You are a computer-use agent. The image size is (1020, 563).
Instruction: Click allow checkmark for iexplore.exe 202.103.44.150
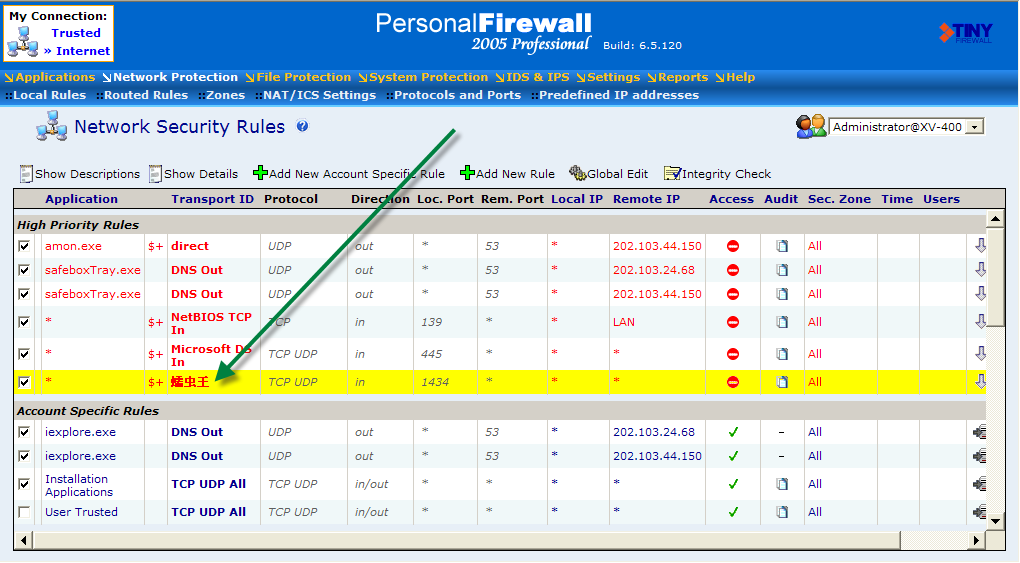(x=733, y=456)
